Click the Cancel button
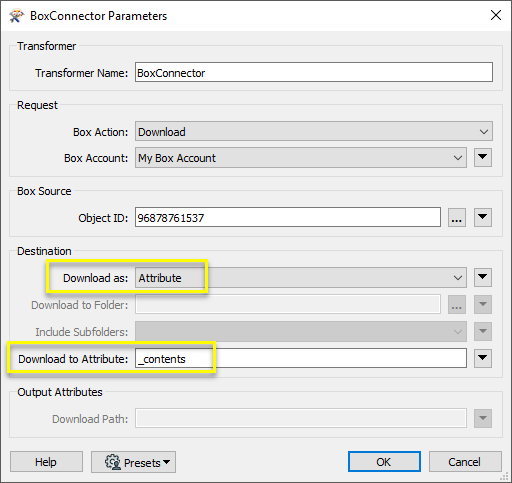 [465, 462]
